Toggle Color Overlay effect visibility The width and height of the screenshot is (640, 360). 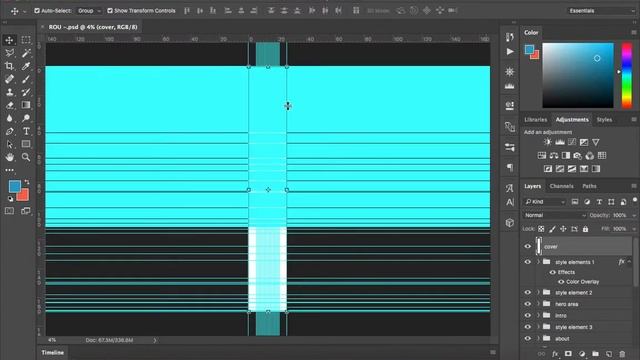click(x=561, y=282)
